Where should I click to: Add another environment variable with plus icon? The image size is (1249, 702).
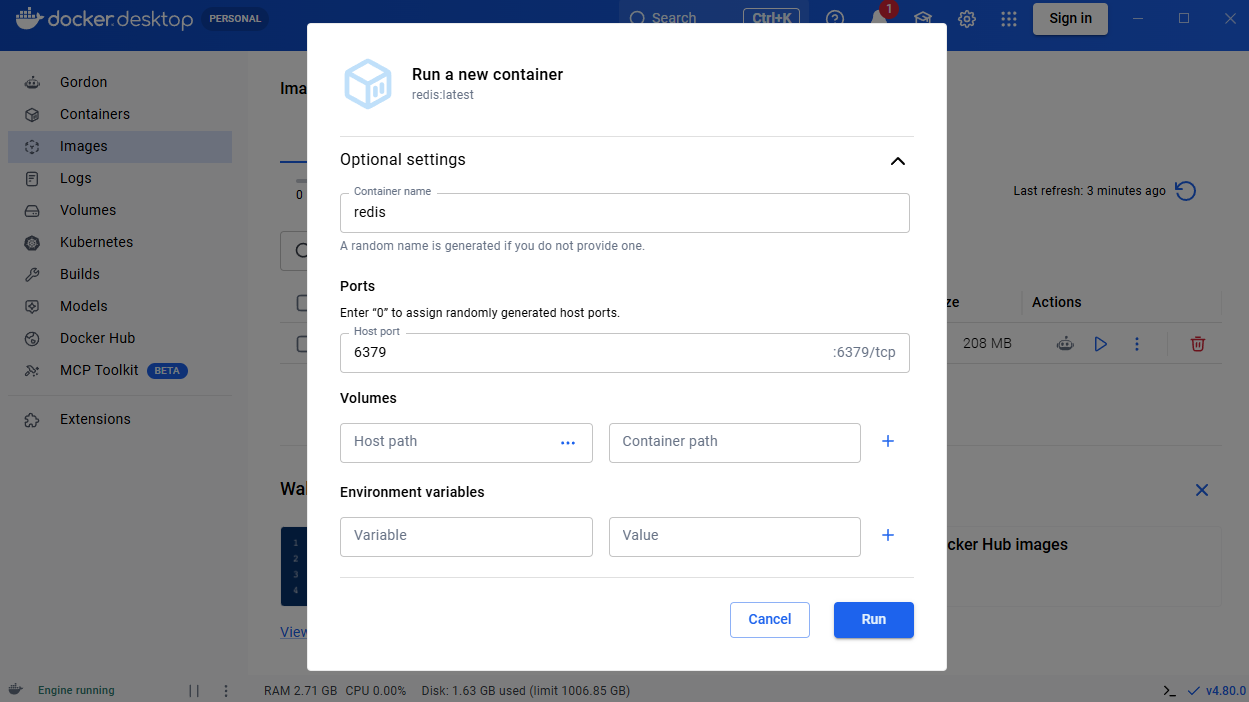[x=887, y=535]
